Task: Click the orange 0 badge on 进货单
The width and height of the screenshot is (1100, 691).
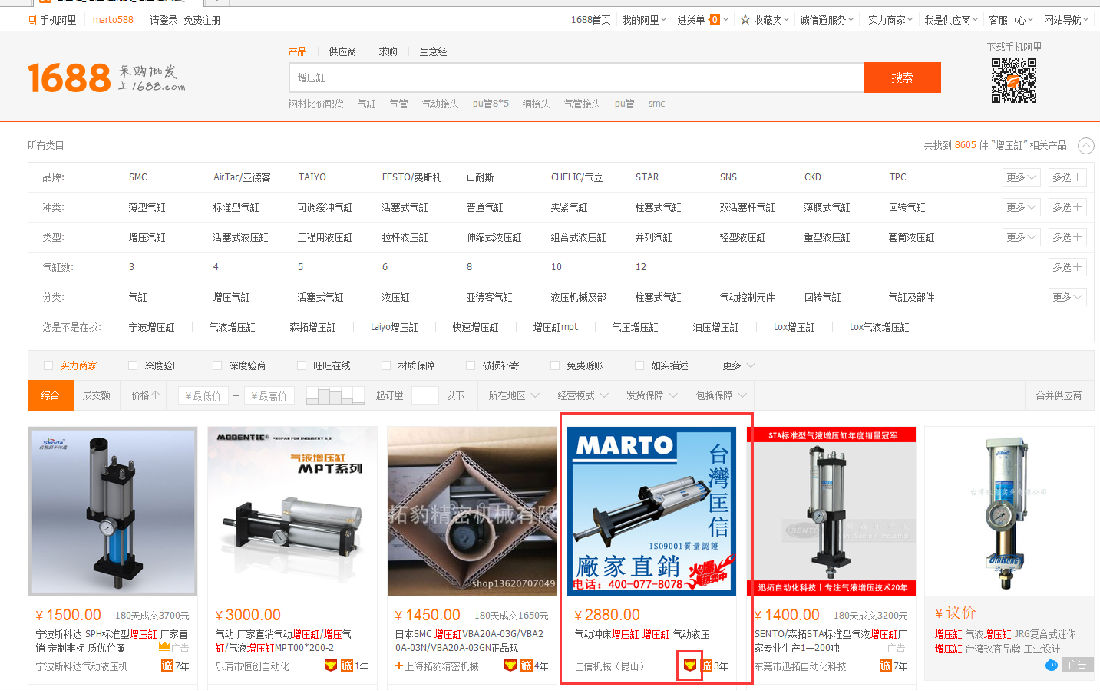Action: coord(714,20)
